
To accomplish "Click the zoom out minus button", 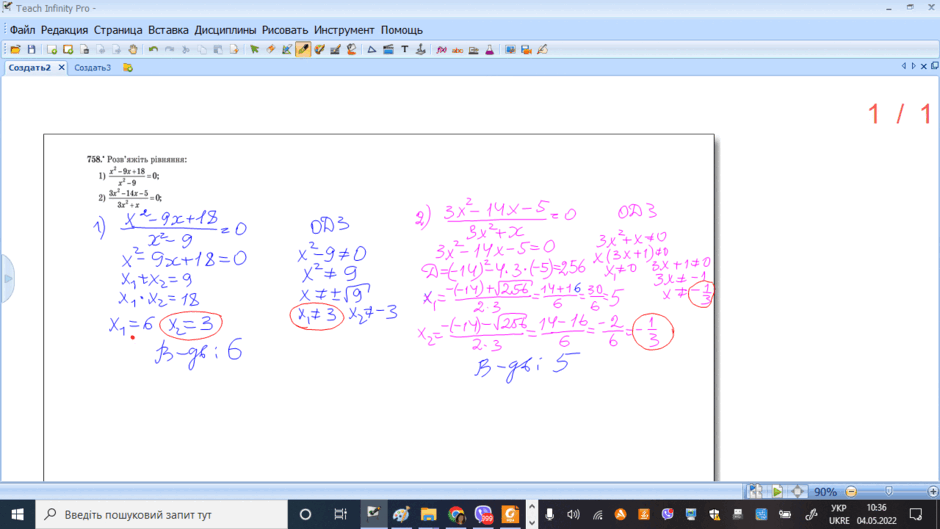I will (x=851, y=492).
